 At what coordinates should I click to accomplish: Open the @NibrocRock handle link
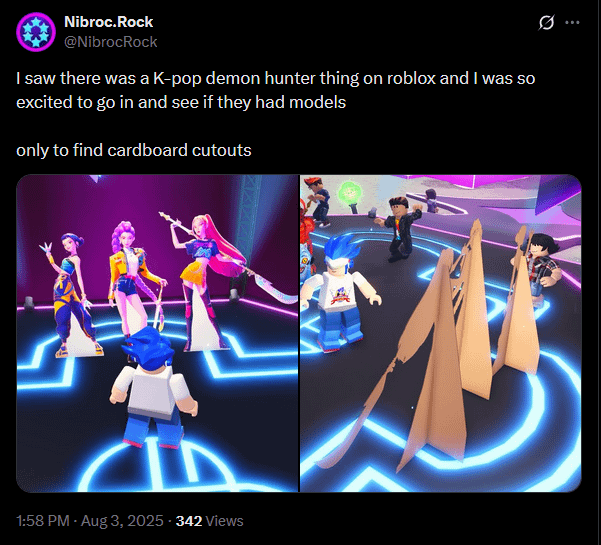(110, 42)
